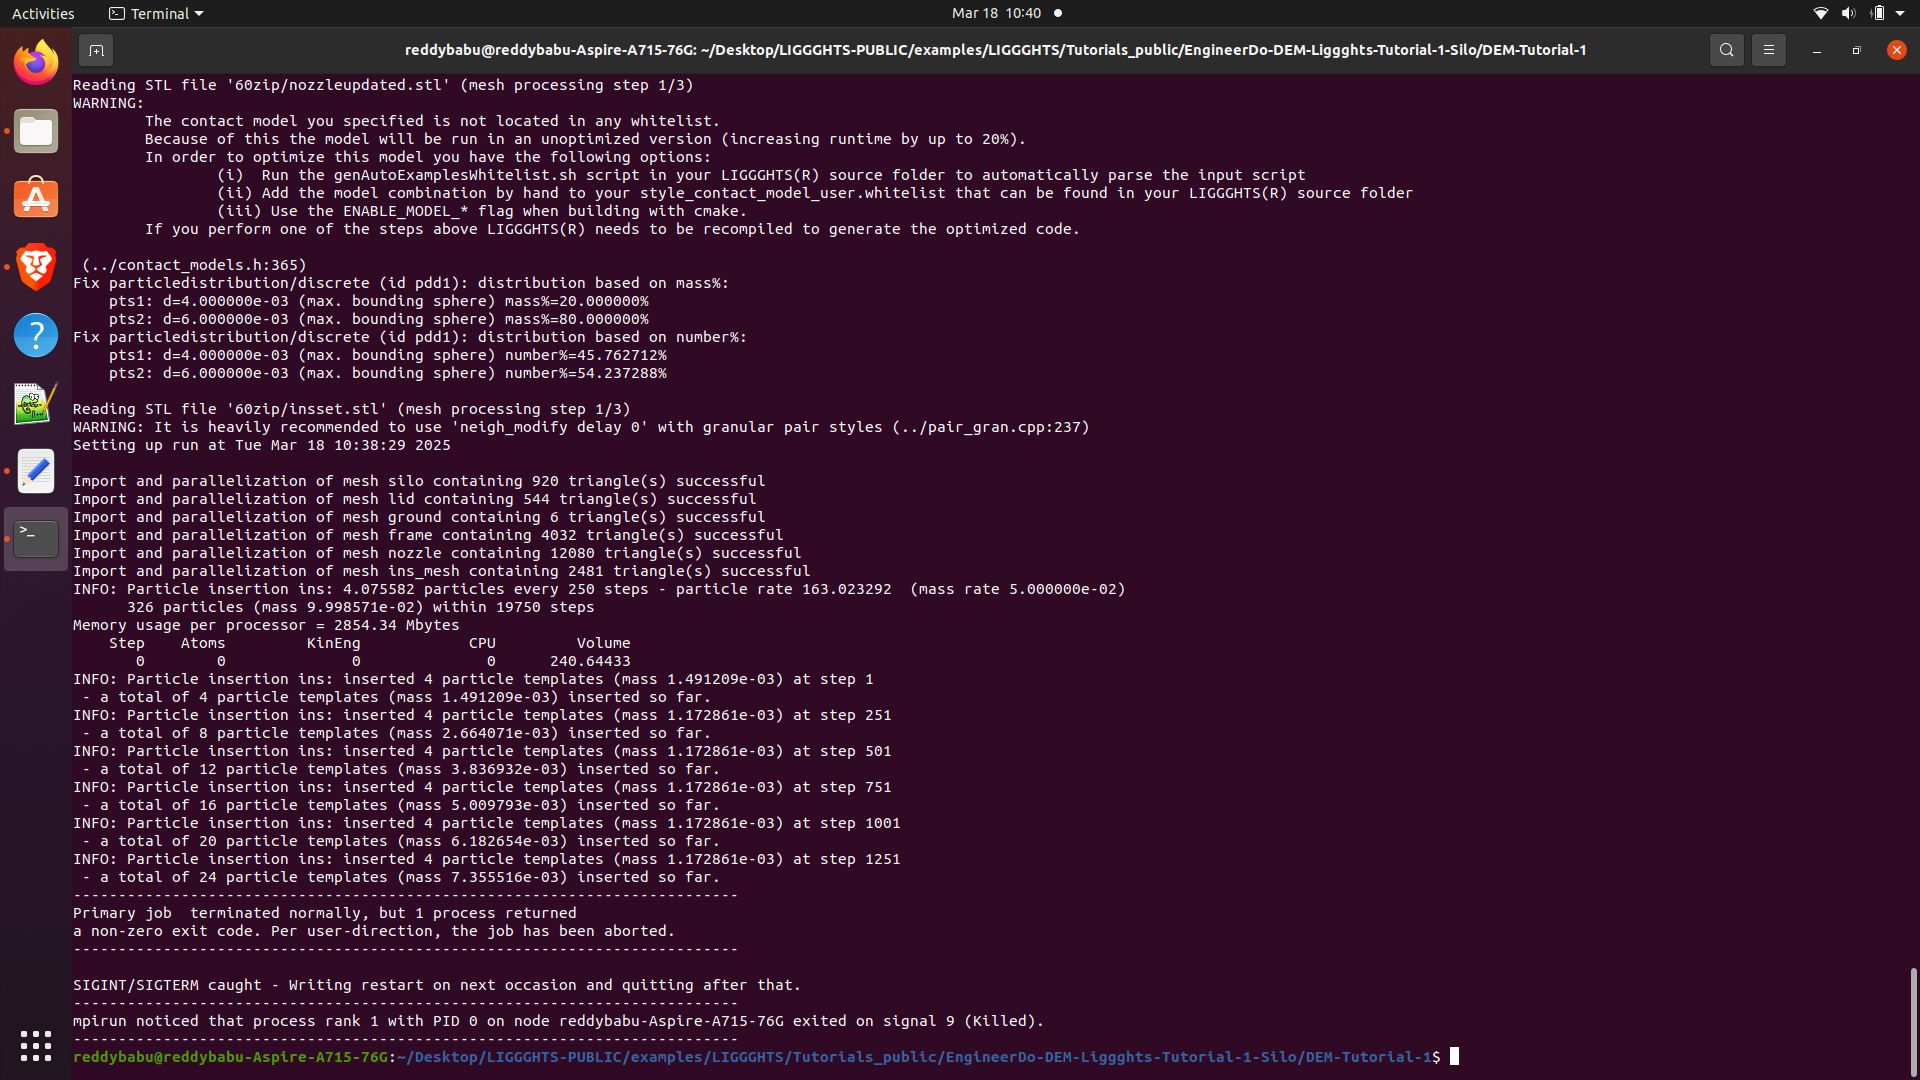Open the Activities overview
The height and width of the screenshot is (1080, 1920).
click(43, 13)
